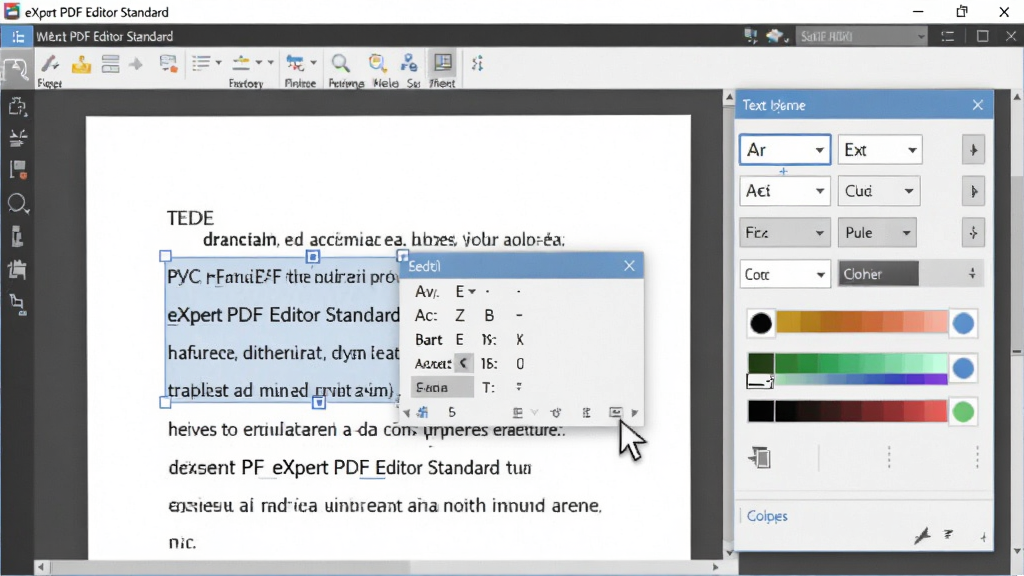Click the app menu button left of title
Image resolution: width=1024 pixels, height=576 pixels.
18,37
